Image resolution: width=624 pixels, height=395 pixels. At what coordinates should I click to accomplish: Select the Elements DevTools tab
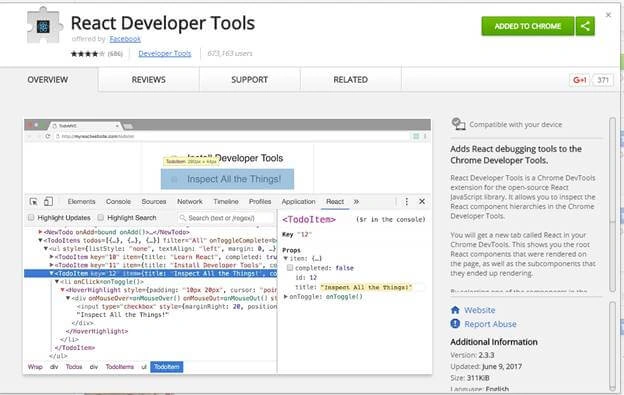(81, 202)
